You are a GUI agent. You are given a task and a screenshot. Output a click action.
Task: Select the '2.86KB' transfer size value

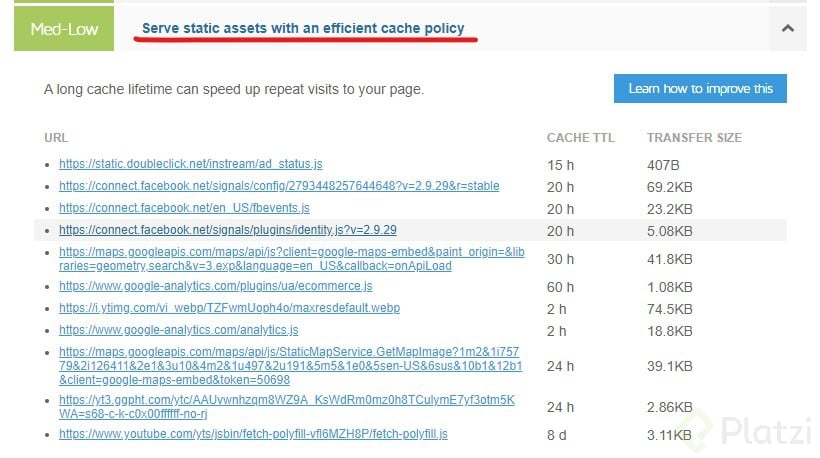click(669, 407)
